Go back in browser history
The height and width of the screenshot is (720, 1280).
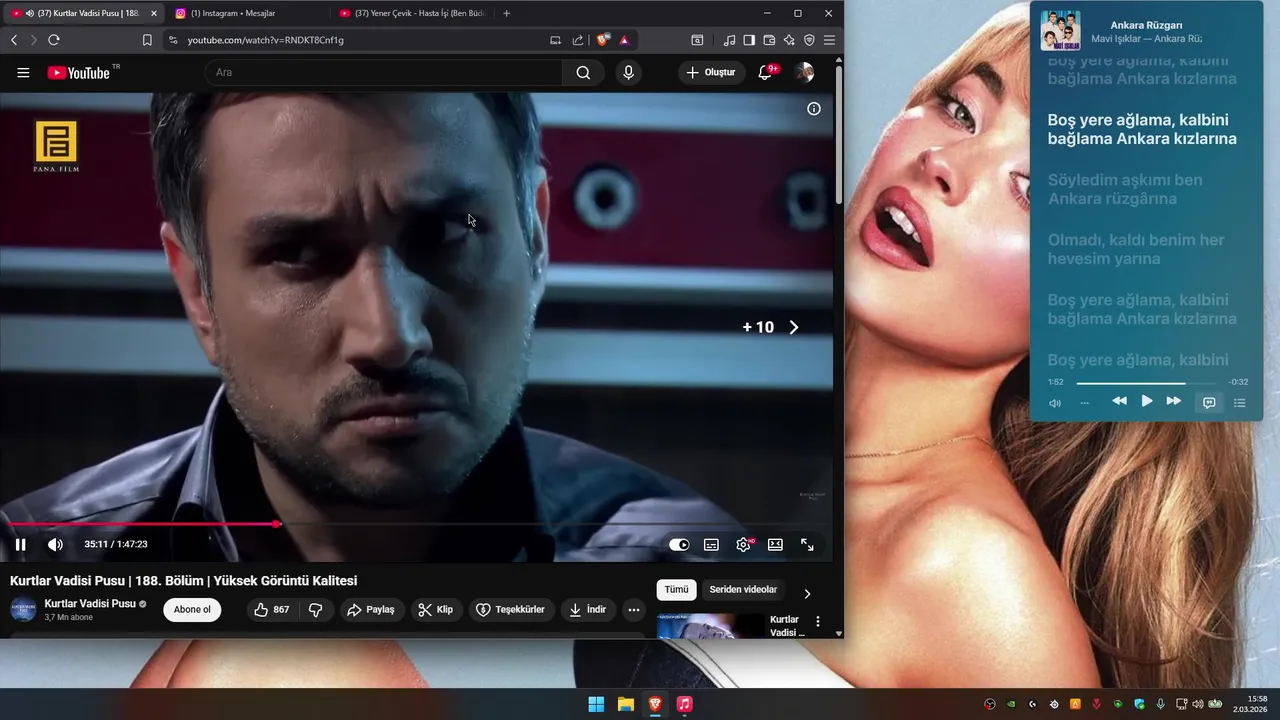tap(14, 40)
